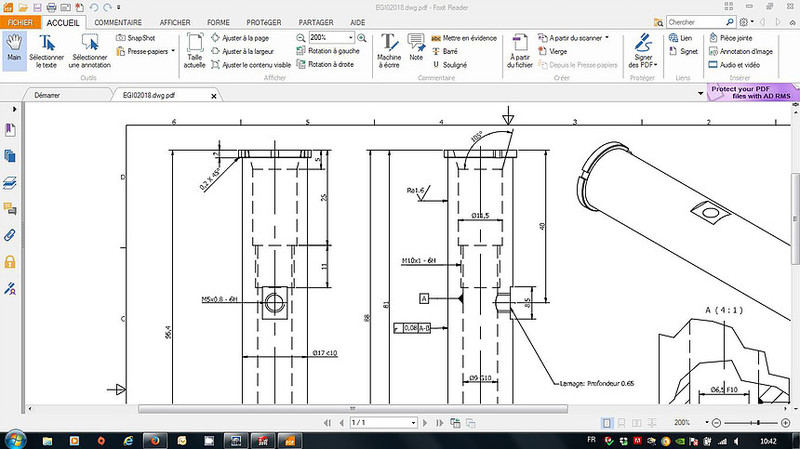This screenshot has height=449, width=800.
Task: Expand the Presse-papiers dropdown
Action: click(x=173, y=50)
